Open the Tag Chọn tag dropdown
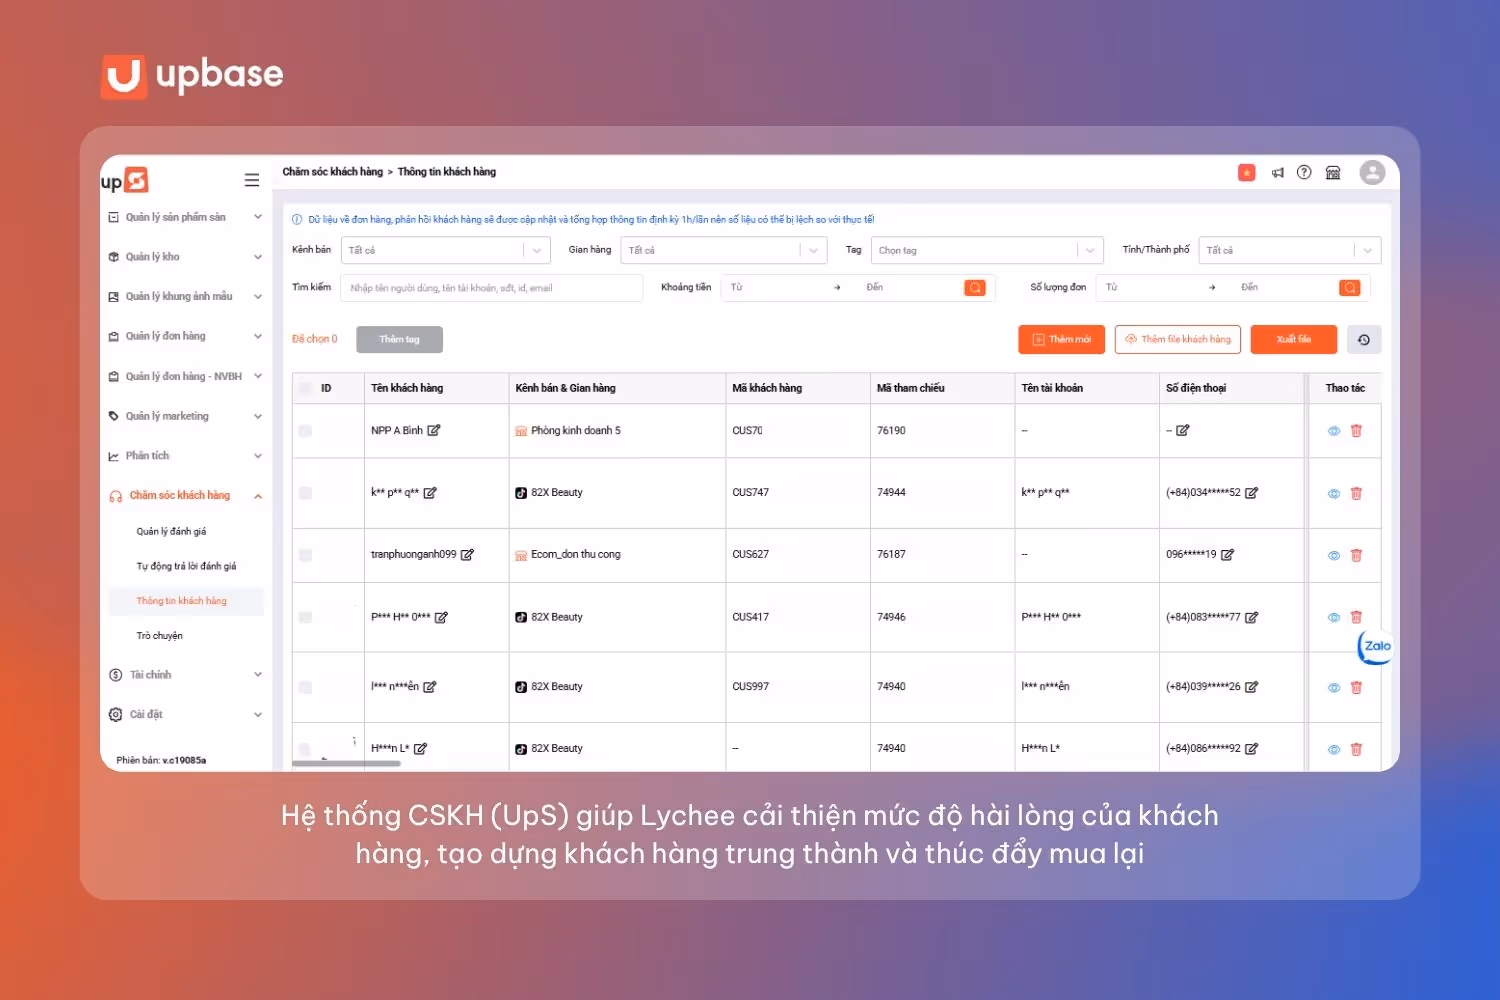This screenshot has width=1500, height=1000. coord(987,250)
